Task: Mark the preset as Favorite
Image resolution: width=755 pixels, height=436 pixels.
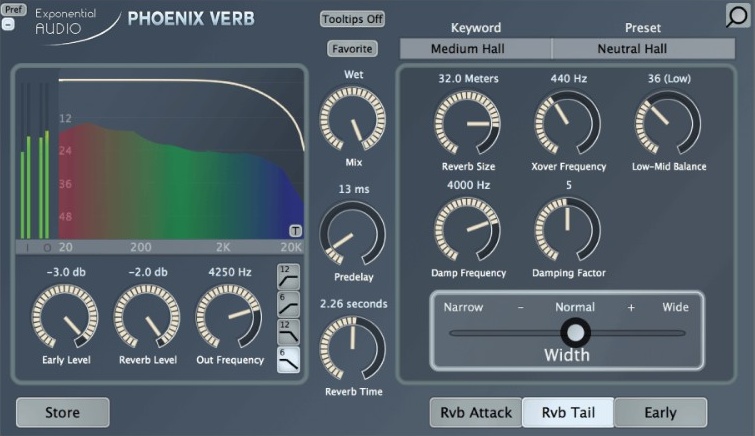Action: pyautogui.click(x=352, y=49)
